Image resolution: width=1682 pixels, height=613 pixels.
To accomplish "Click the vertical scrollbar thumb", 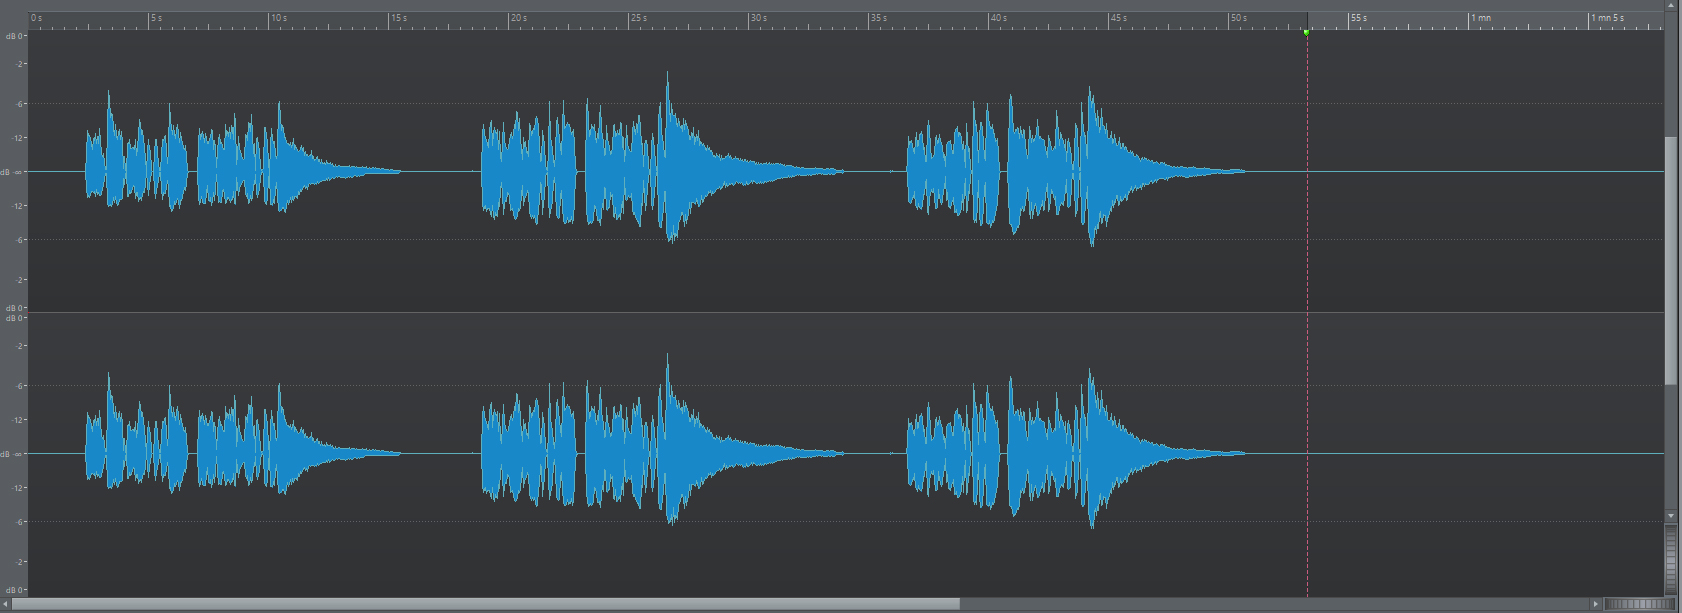I will pyautogui.click(x=1670, y=260).
